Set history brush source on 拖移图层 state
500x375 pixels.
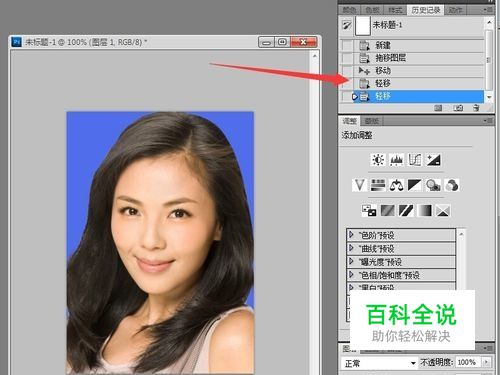click(x=347, y=58)
